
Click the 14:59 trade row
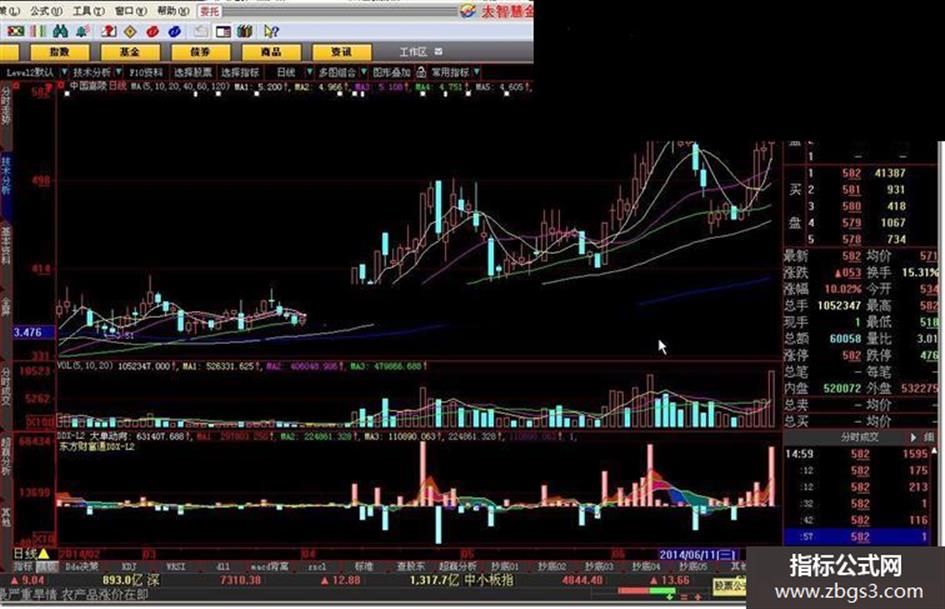(859, 454)
